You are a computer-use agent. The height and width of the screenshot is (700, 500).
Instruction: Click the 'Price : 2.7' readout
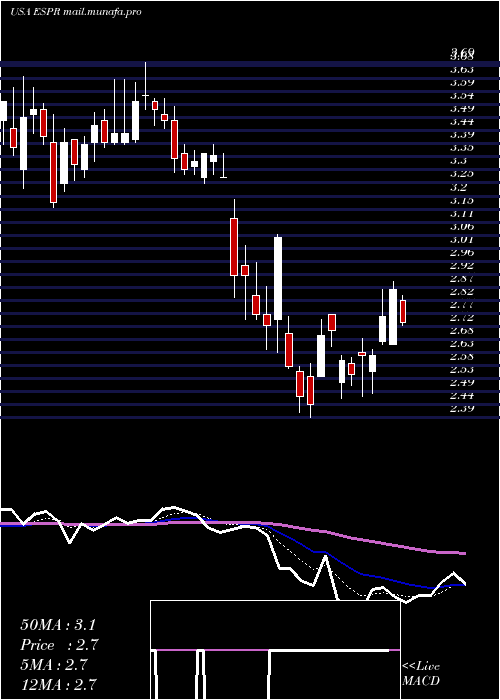tap(59, 645)
